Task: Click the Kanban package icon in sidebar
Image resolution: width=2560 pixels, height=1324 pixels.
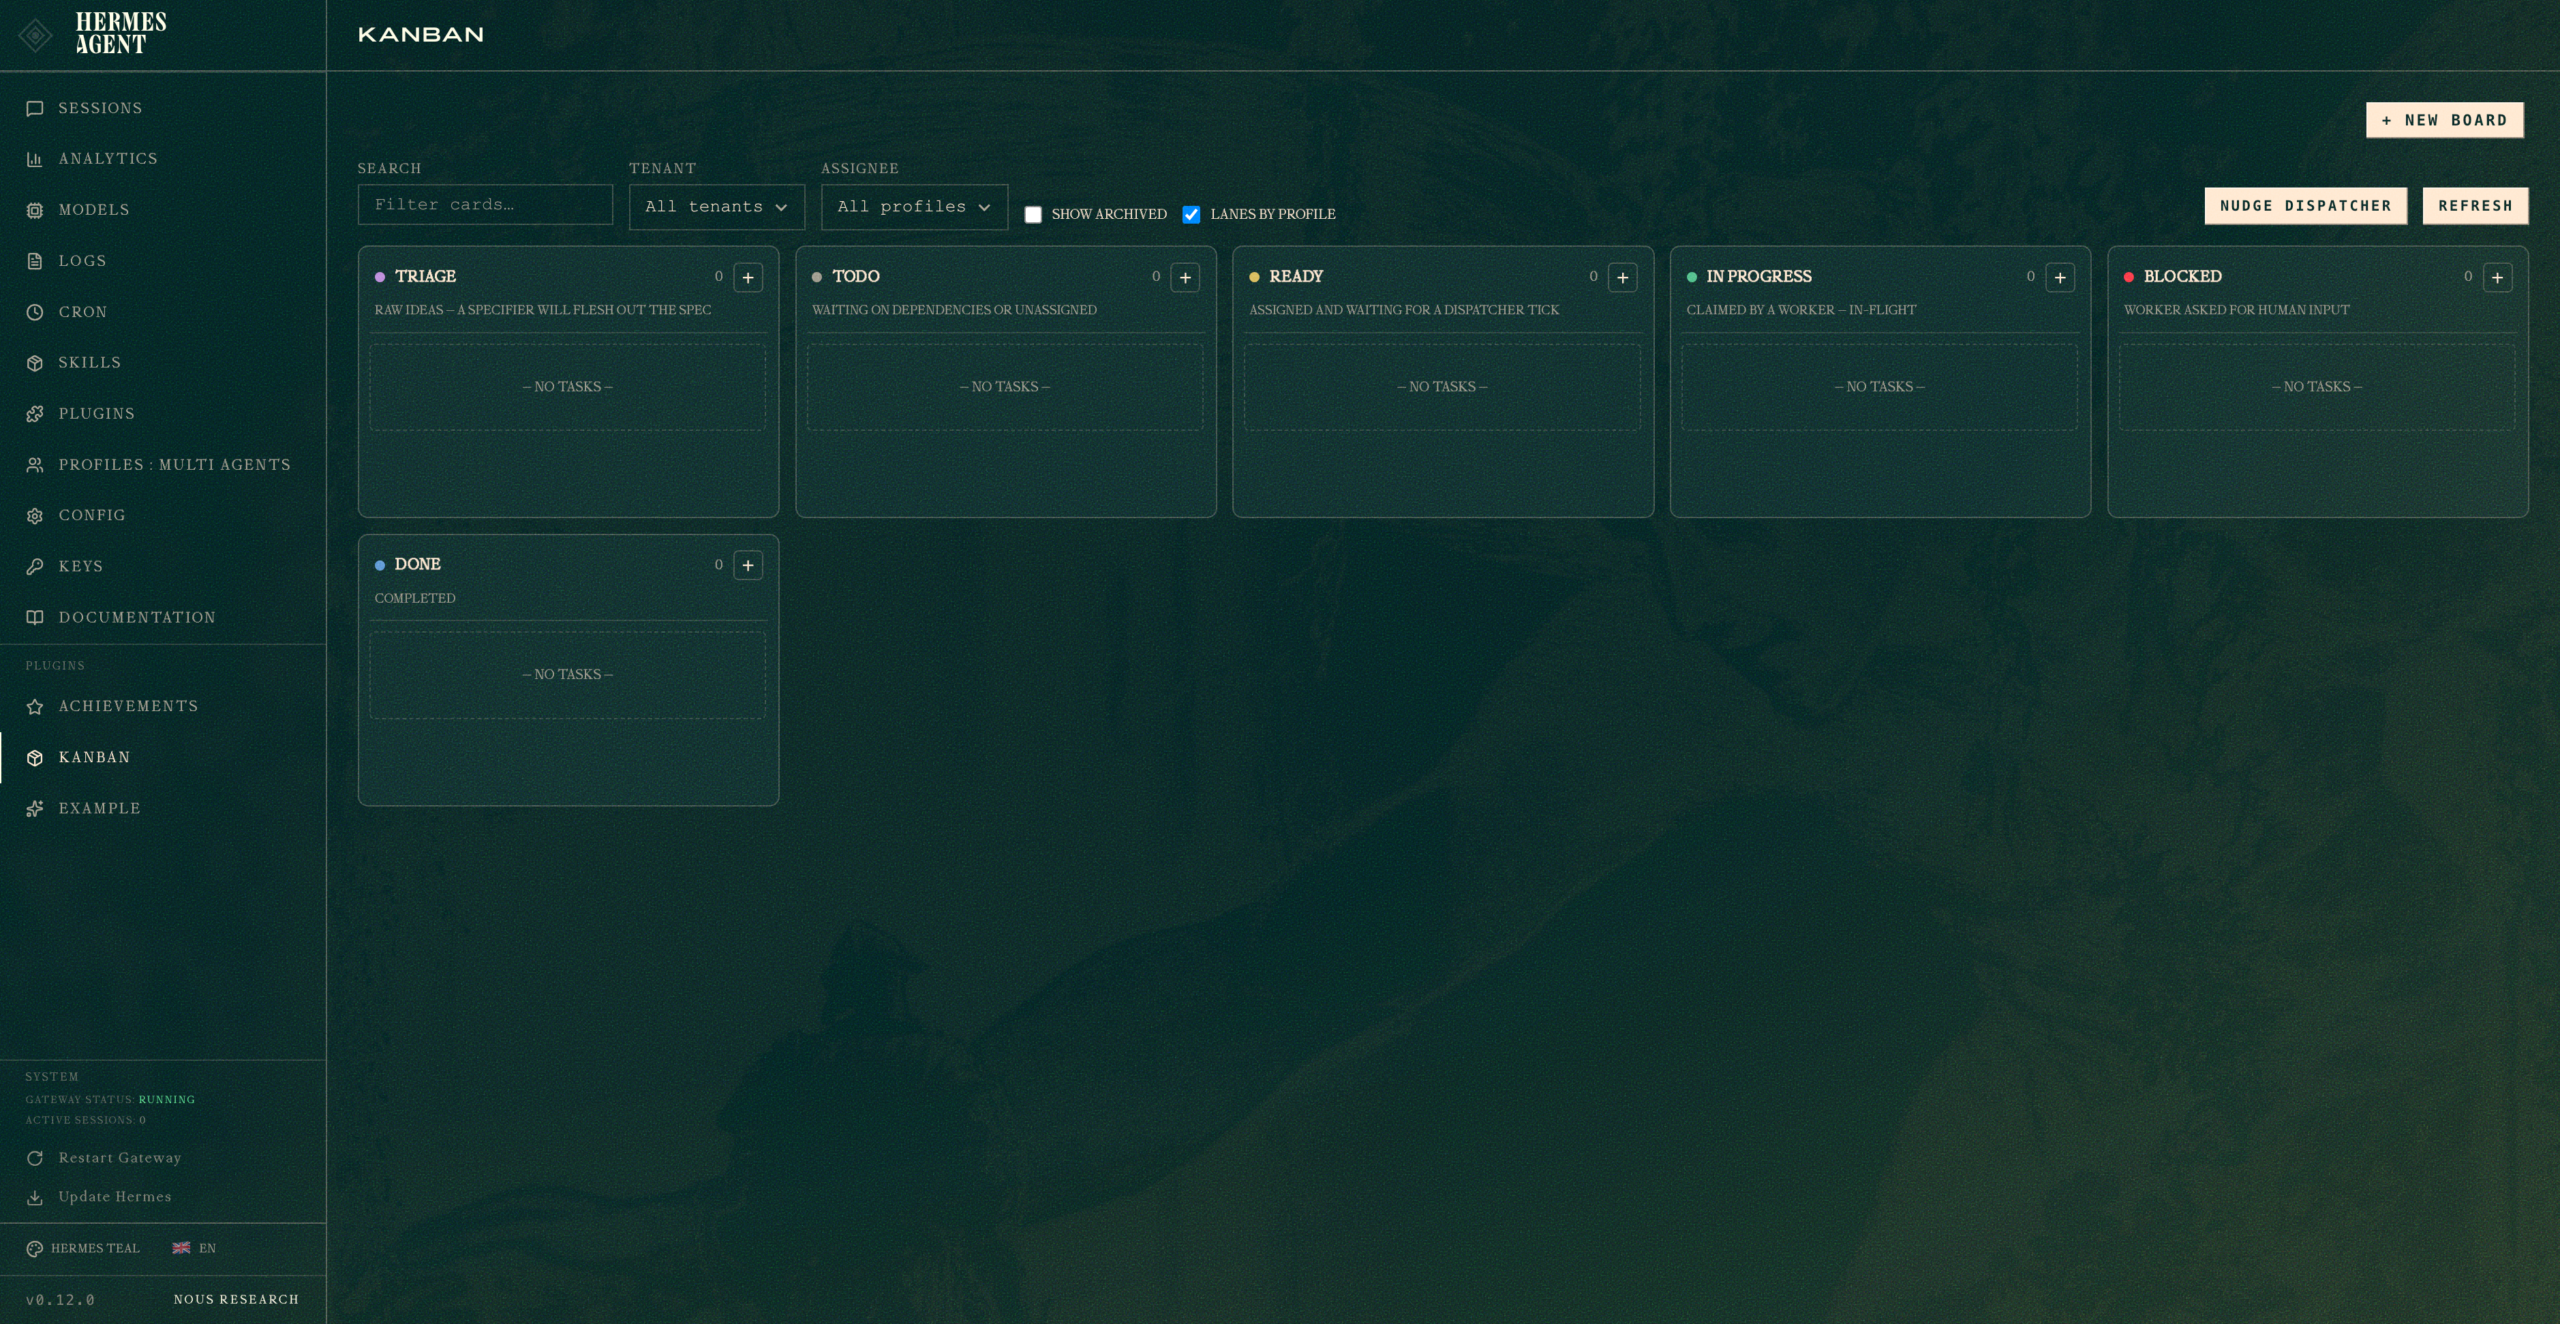Action: click(35, 758)
